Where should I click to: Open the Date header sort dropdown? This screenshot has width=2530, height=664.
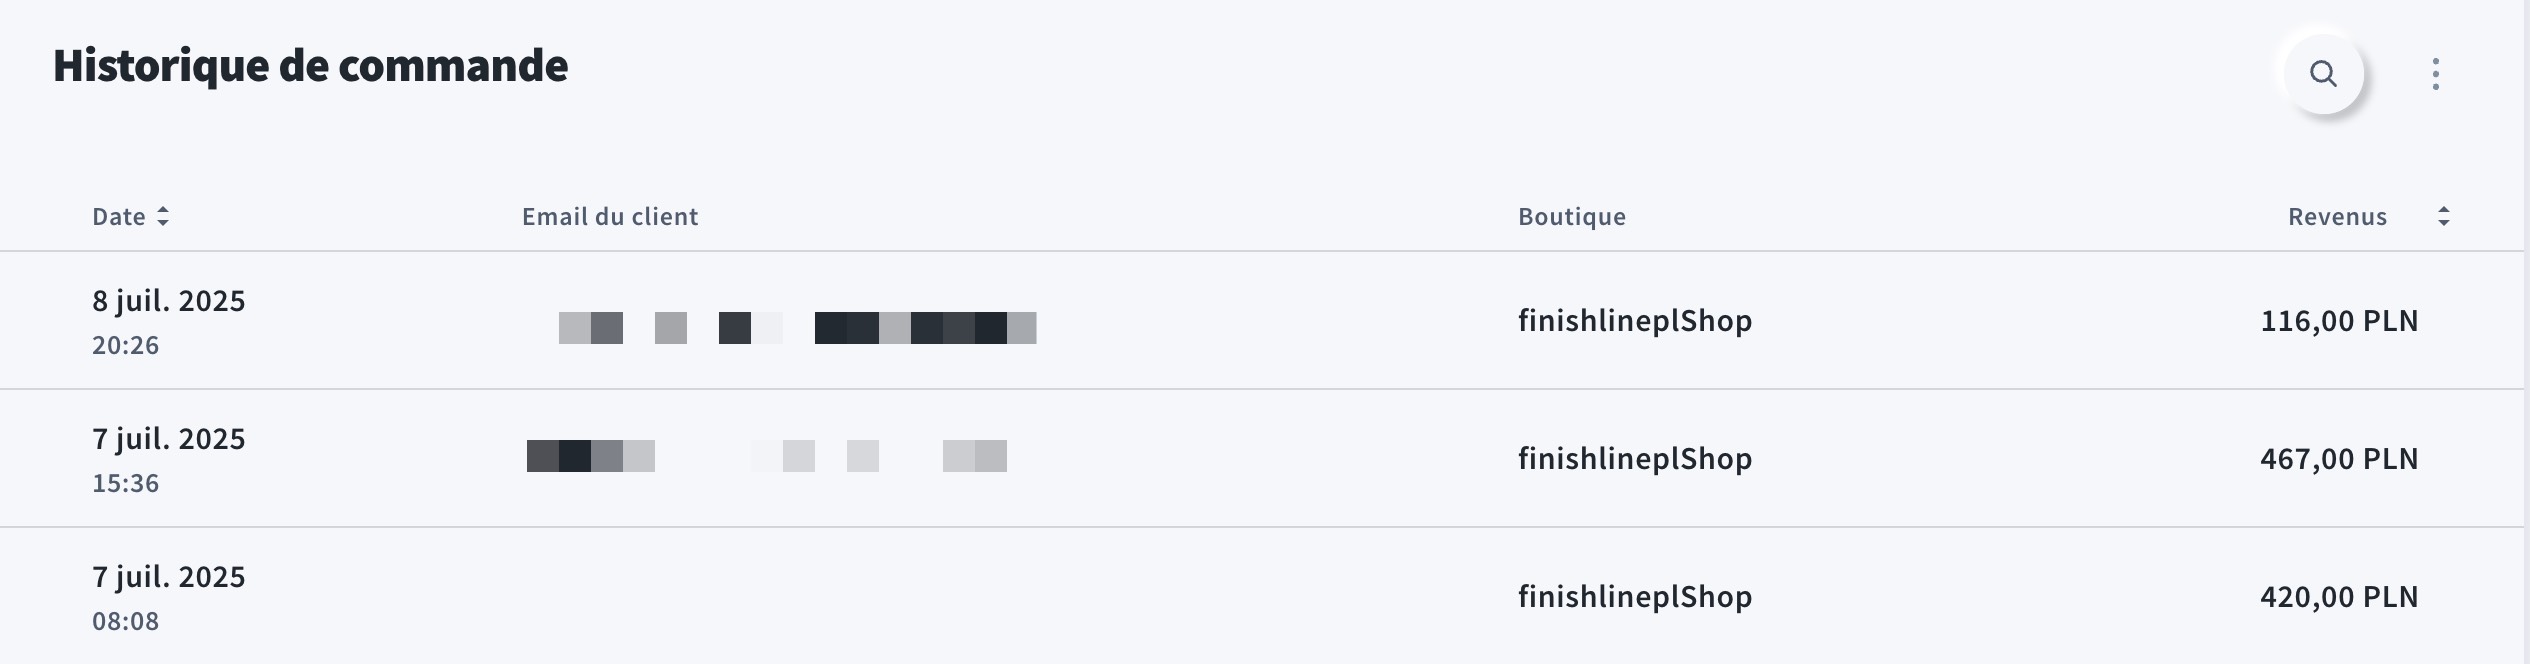(164, 214)
